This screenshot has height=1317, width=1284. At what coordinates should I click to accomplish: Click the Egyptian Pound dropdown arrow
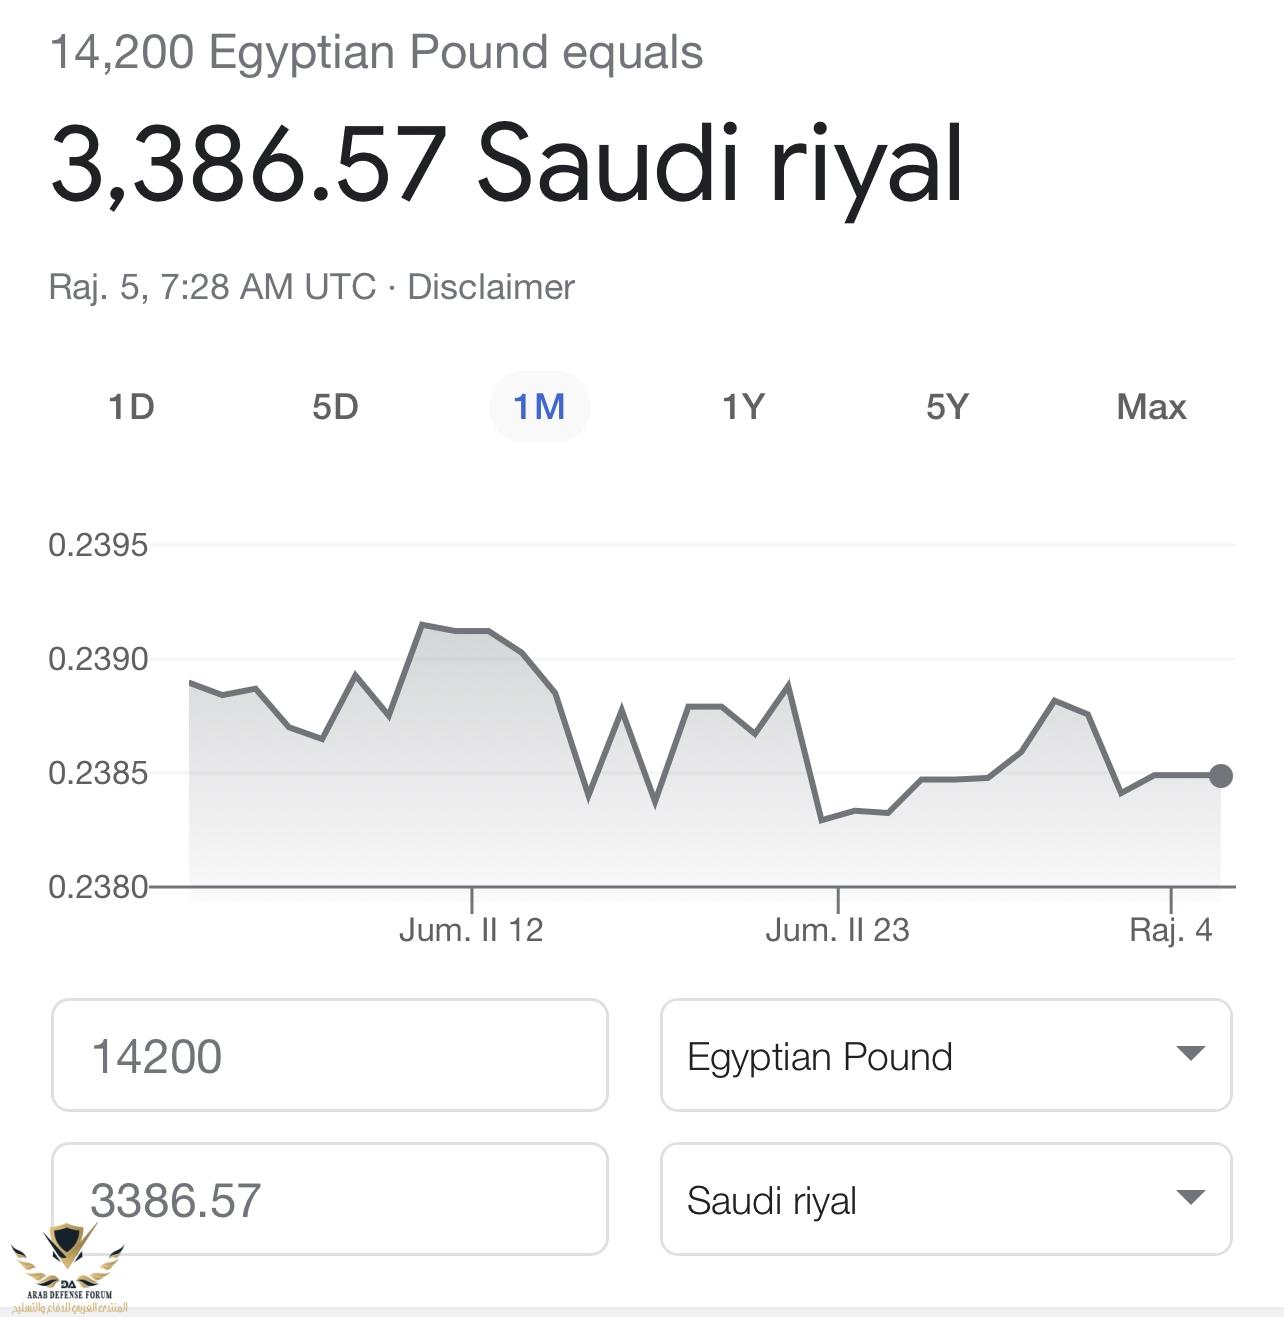pyautogui.click(x=1190, y=1053)
